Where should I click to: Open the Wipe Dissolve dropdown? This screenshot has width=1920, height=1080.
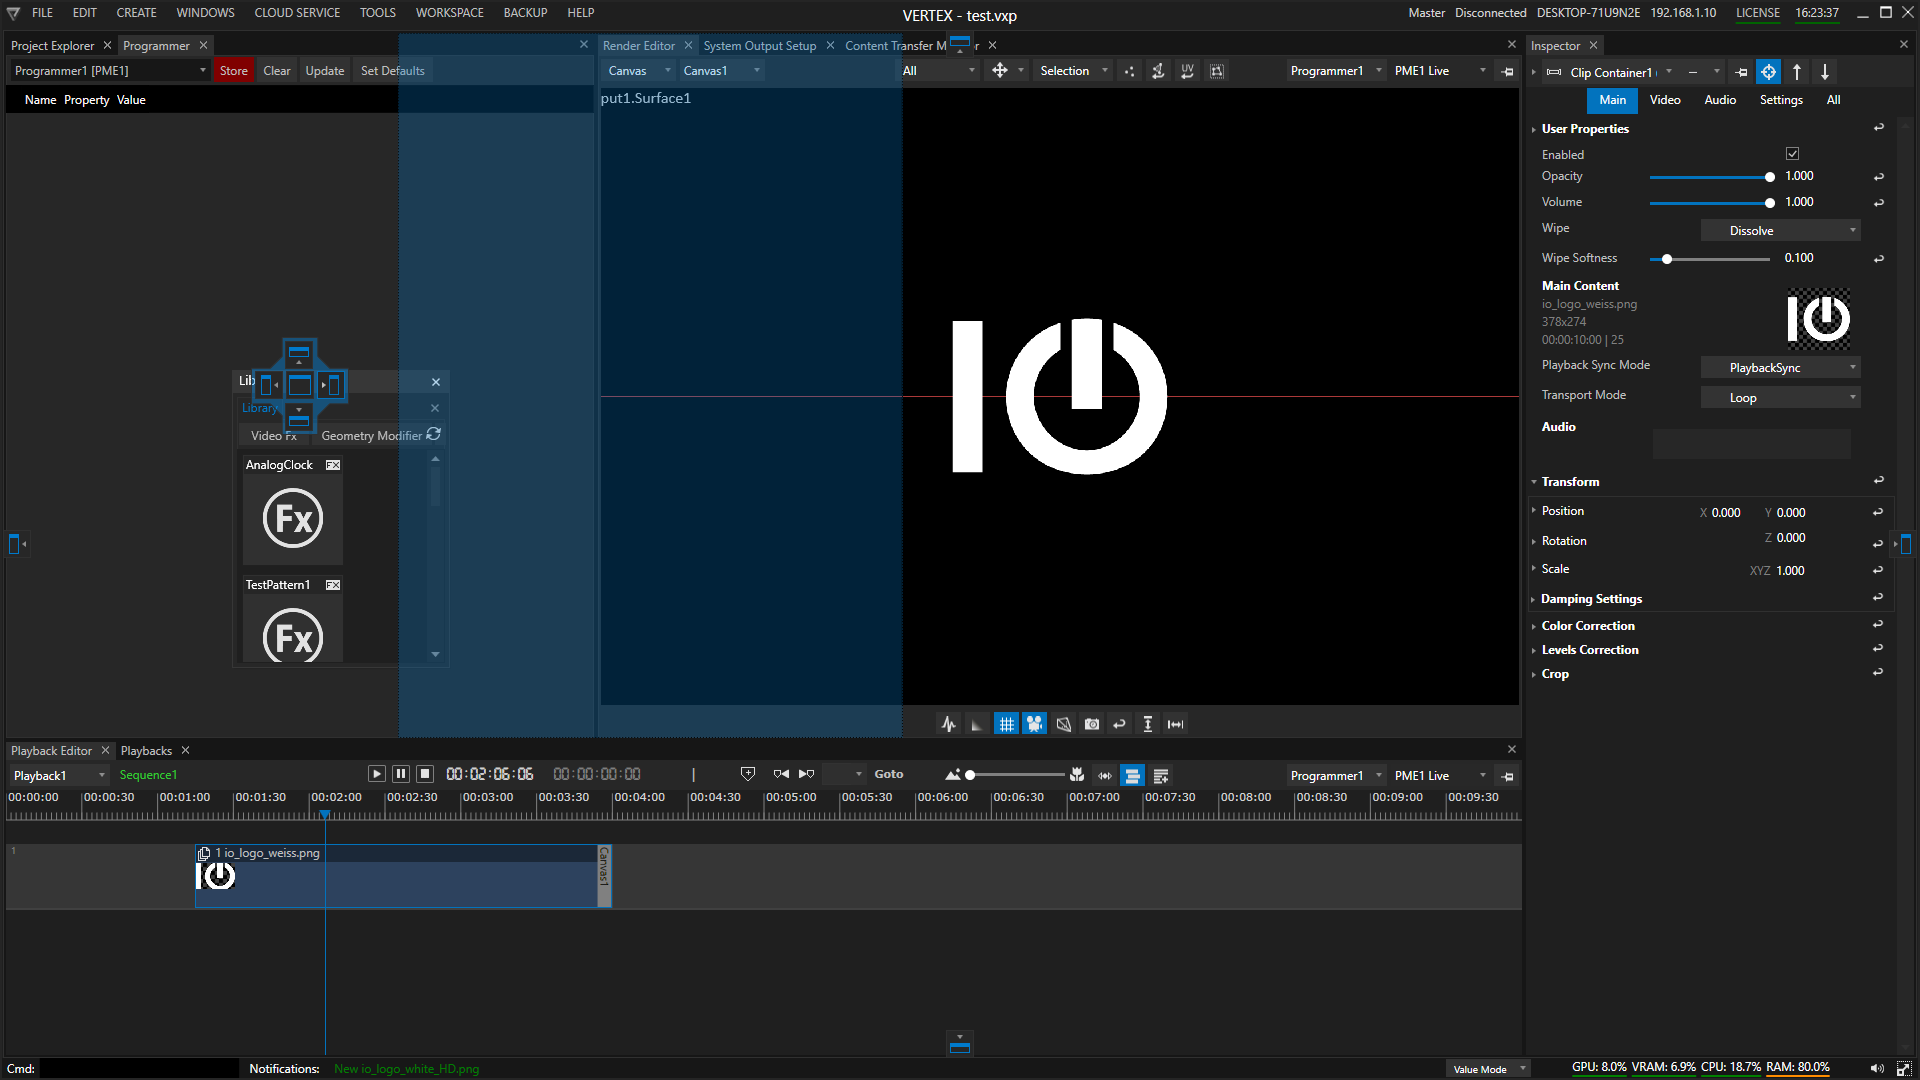pyautogui.click(x=1781, y=231)
